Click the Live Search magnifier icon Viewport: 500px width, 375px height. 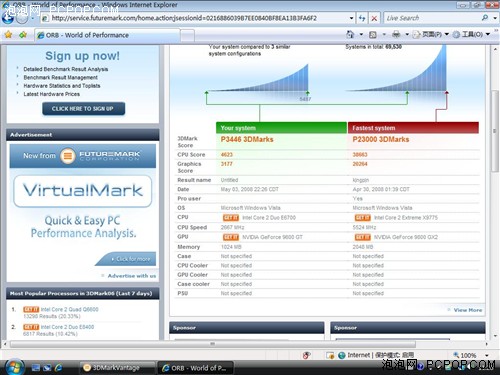coord(485,18)
